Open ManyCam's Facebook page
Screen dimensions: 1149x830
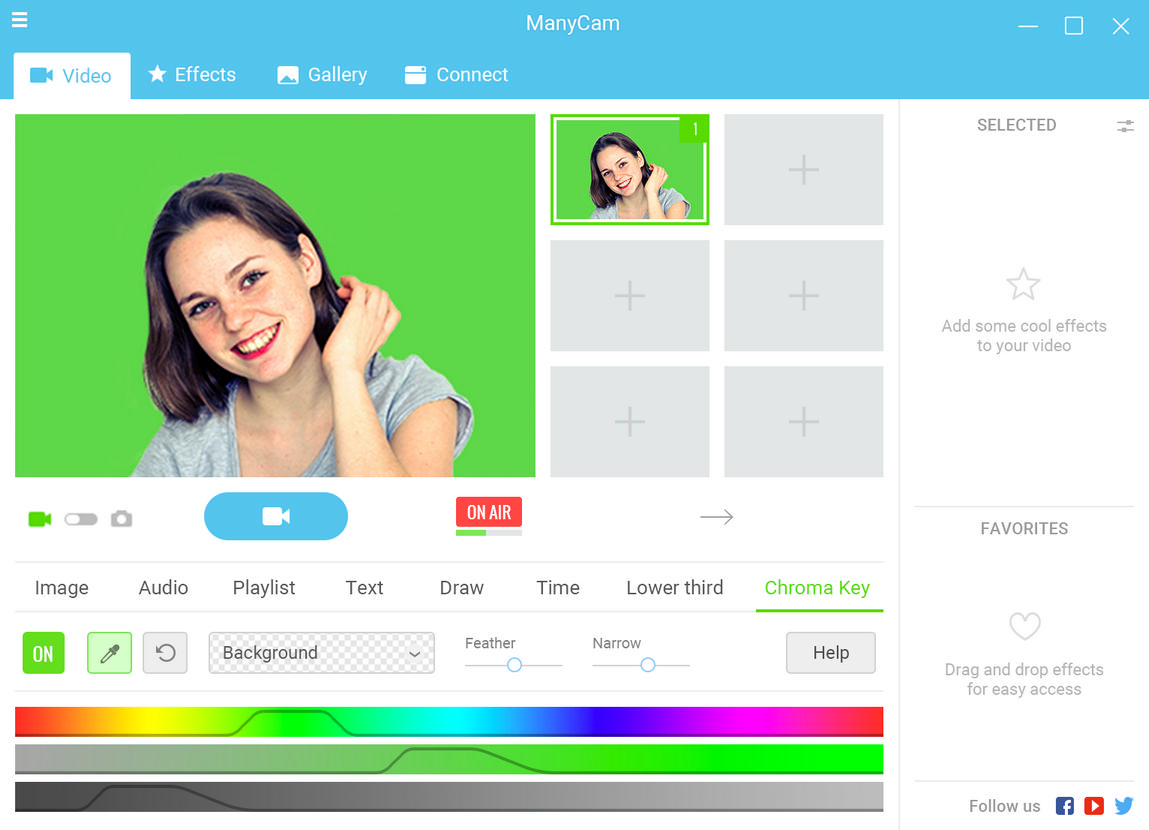pos(1065,806)
